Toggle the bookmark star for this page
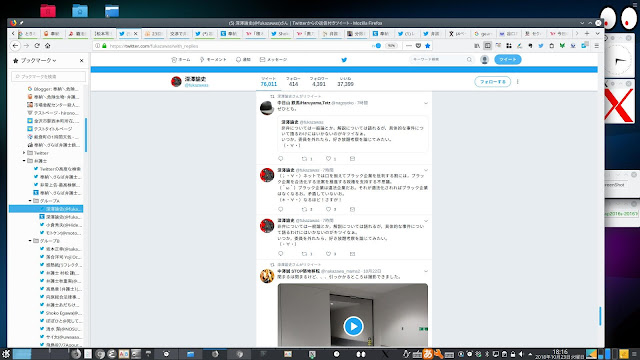 [427, 46]
